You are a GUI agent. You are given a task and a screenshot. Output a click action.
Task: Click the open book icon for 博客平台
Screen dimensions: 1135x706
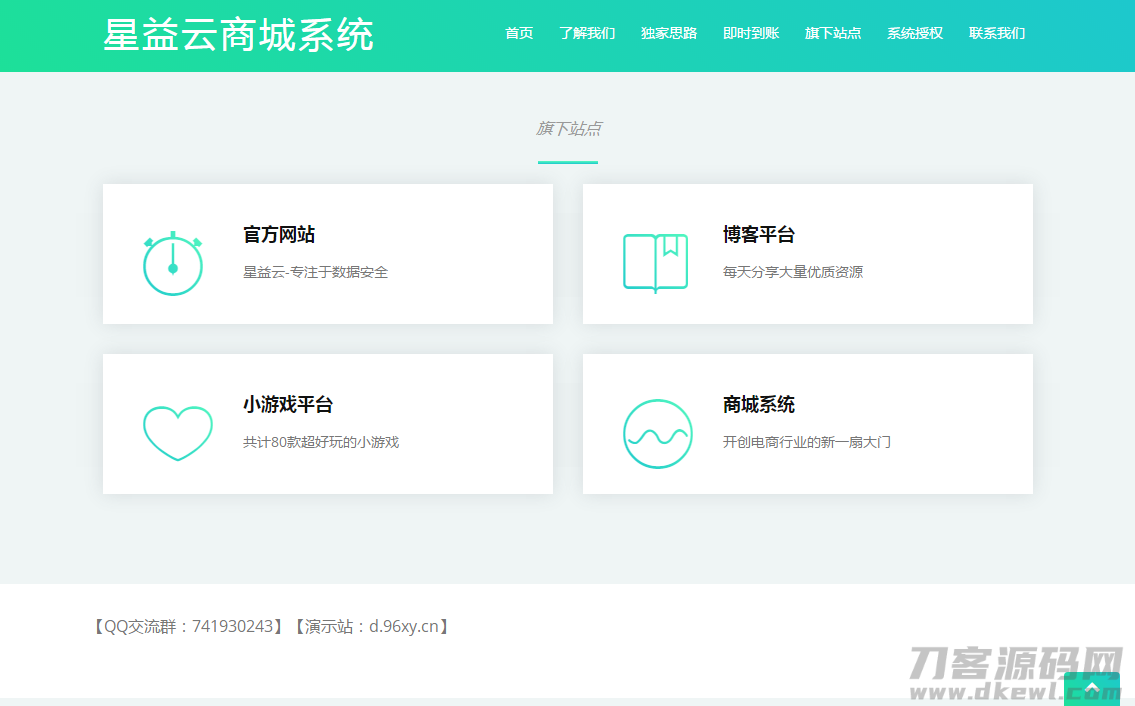(x=655, y=262)
